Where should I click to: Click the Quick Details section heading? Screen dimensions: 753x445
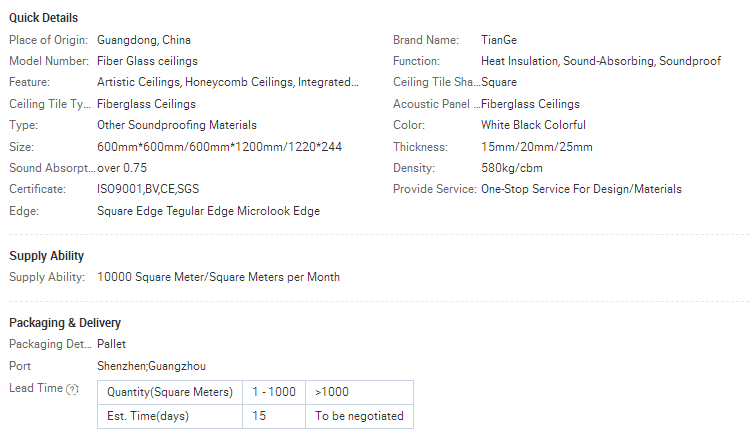pos(43,18)
